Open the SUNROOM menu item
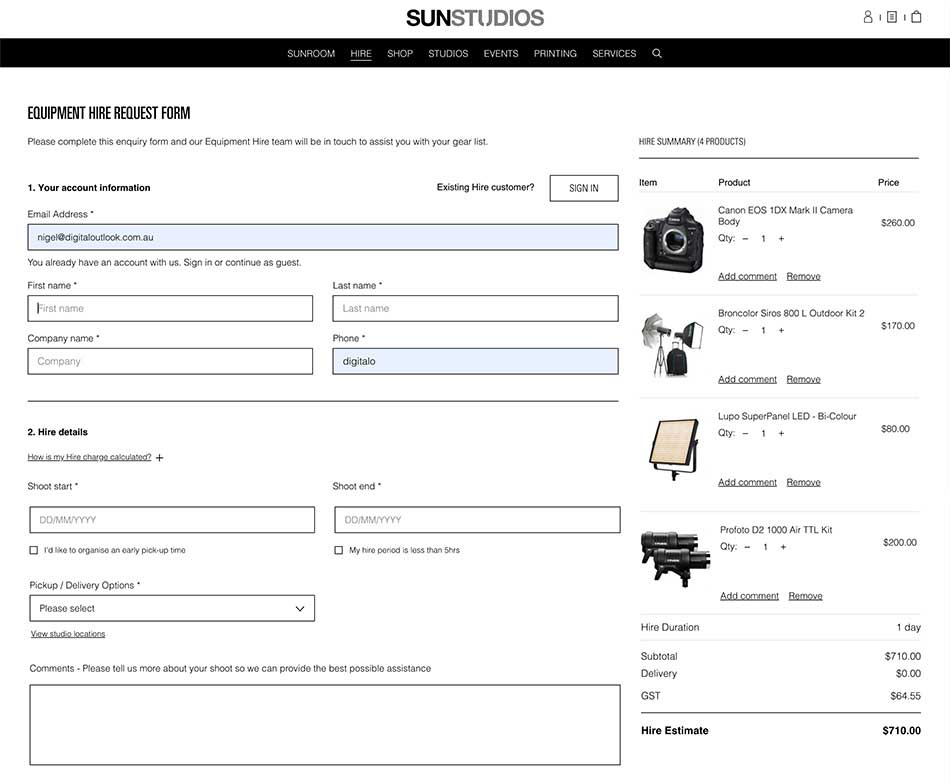950x783 pixels. 311,53
